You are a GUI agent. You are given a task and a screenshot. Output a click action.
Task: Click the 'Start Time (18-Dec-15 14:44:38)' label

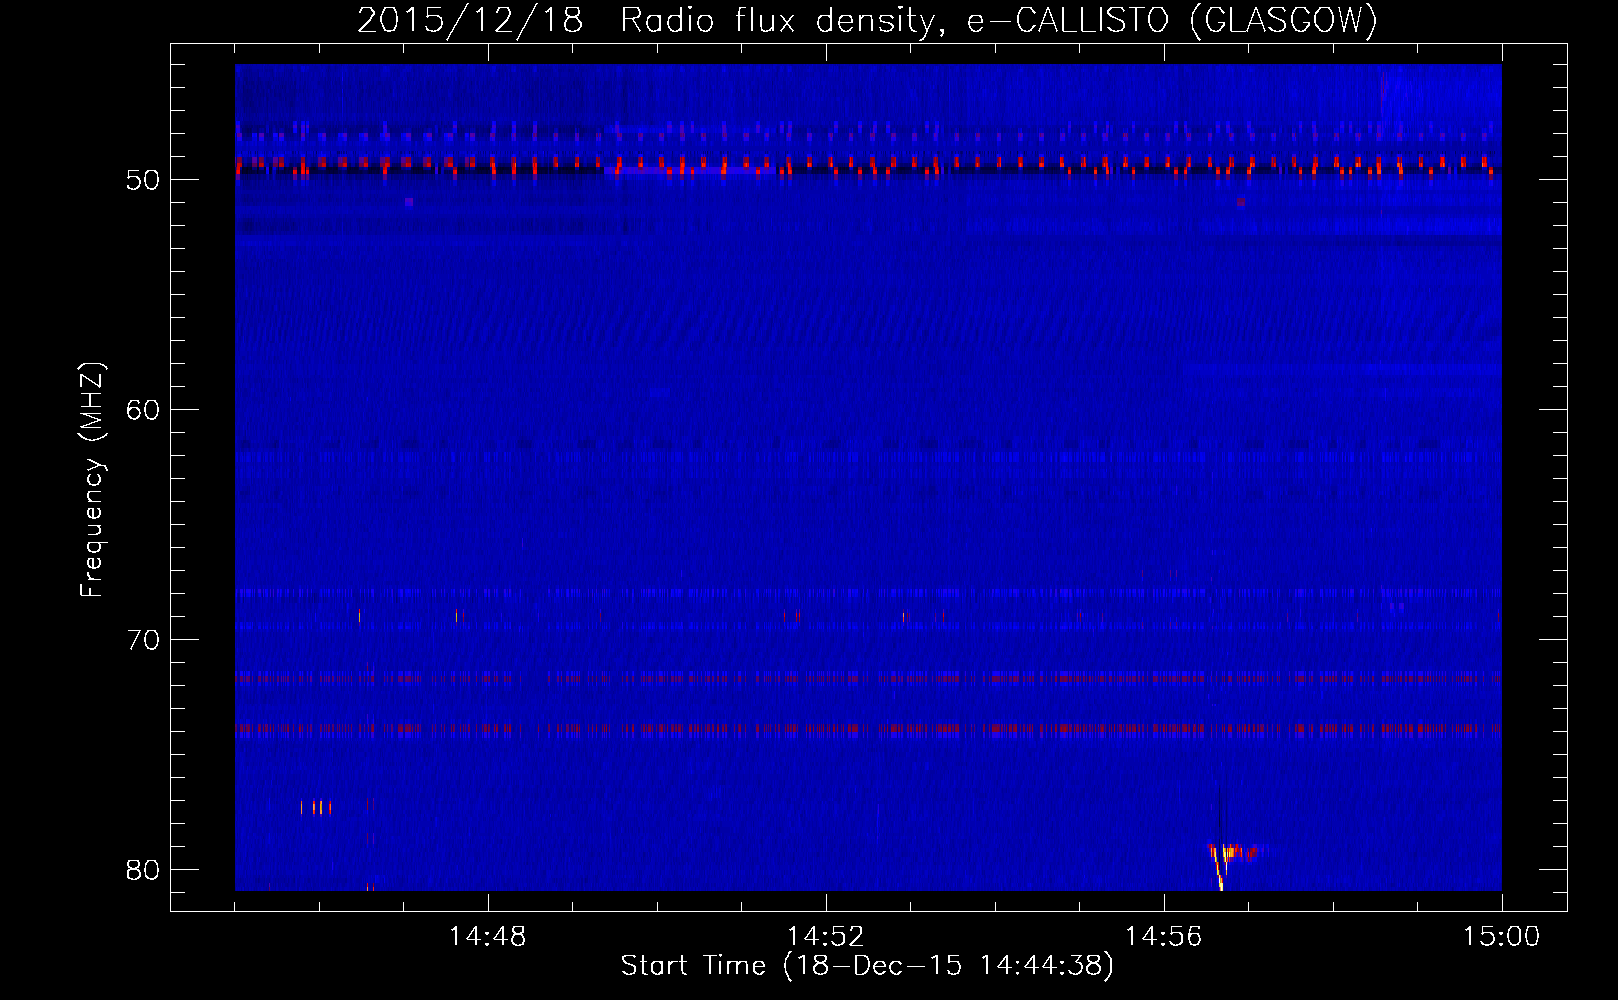tap(867, 966)
